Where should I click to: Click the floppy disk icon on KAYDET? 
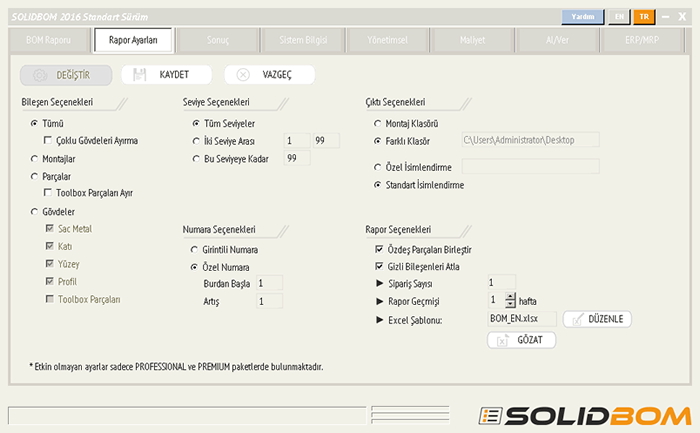140,75
